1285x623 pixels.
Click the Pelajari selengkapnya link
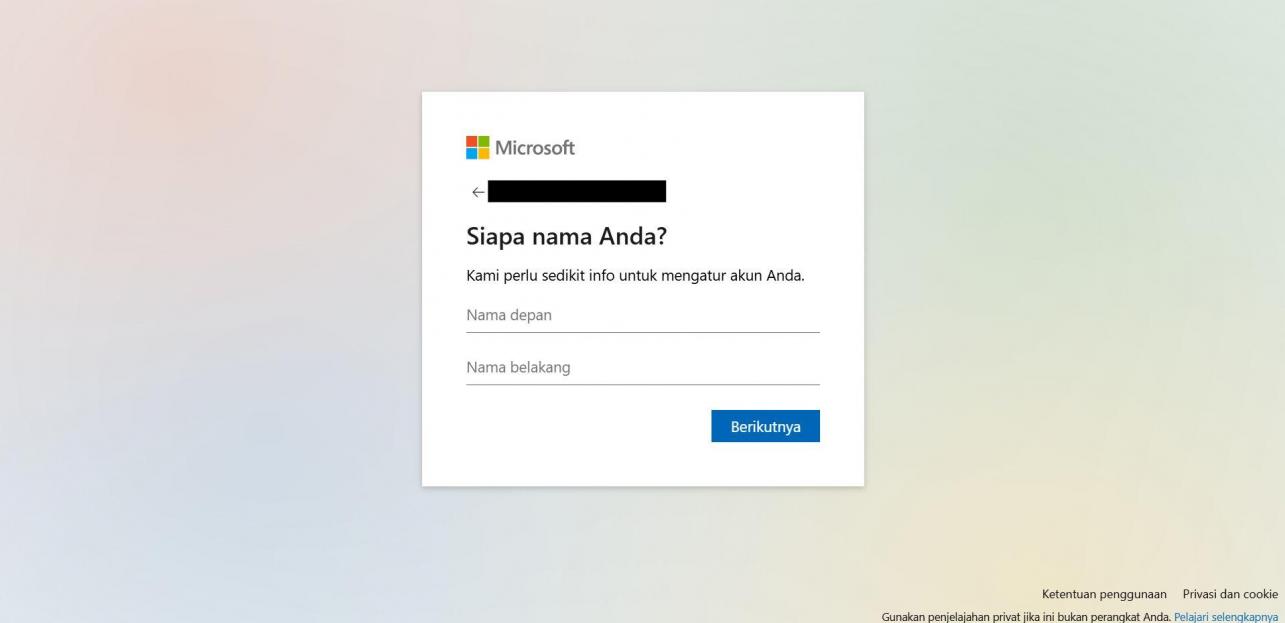click(x=1229, y=615)
